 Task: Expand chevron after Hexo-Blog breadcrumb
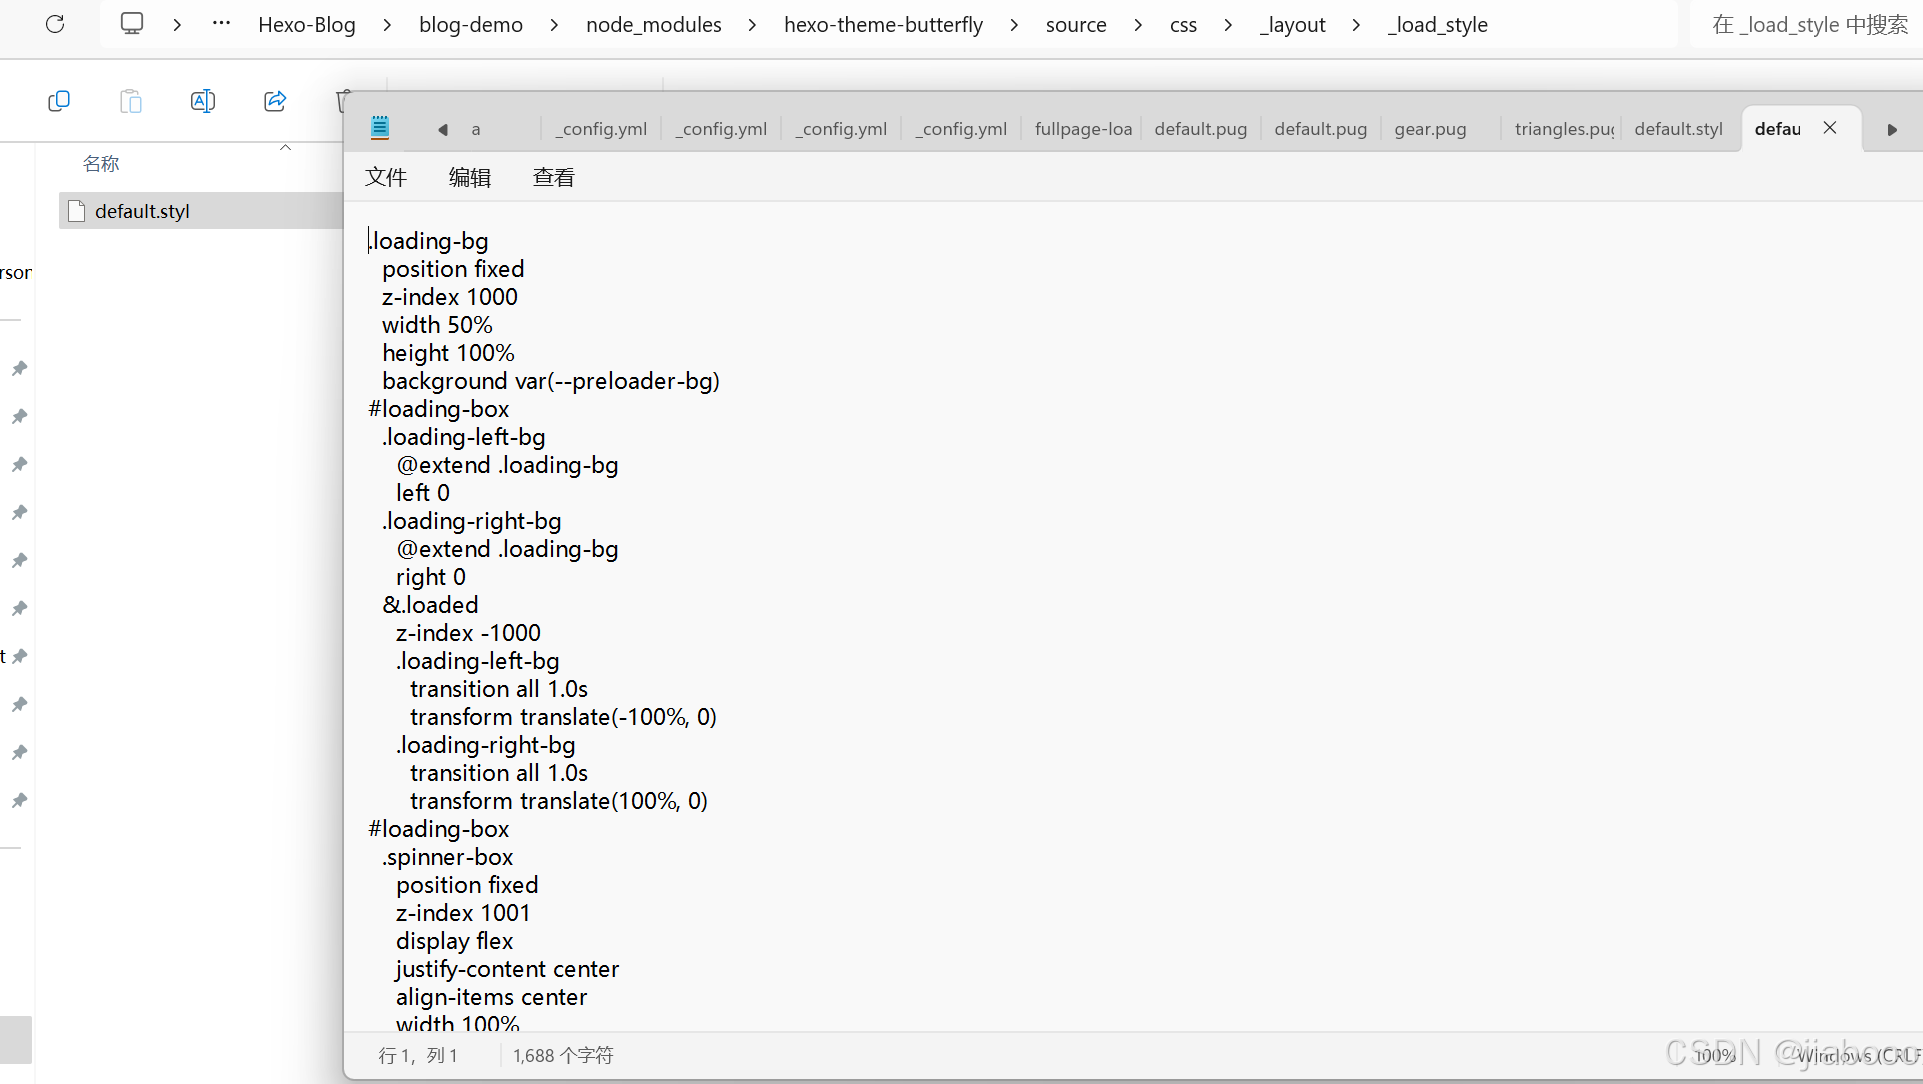click(387, 25)
